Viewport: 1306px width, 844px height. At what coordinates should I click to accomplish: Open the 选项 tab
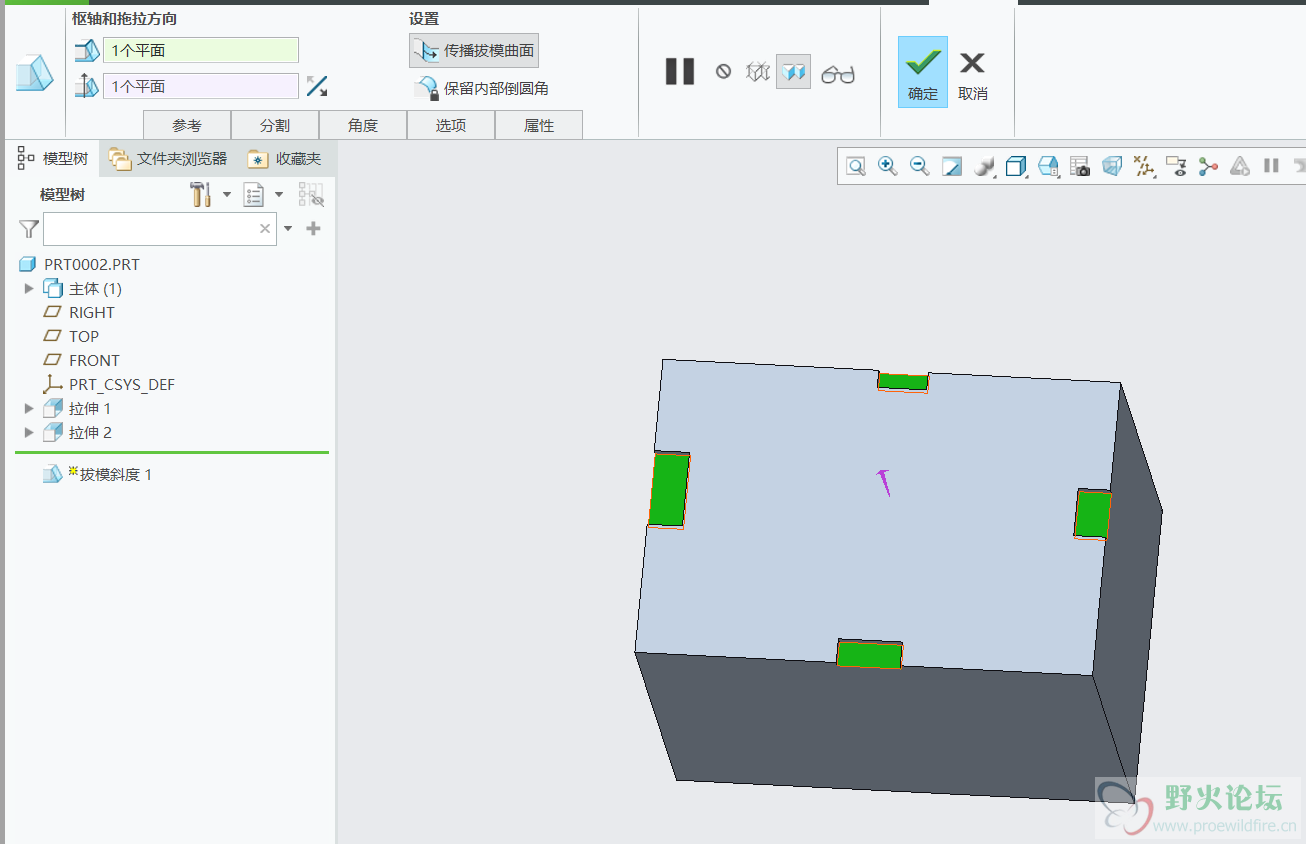451,125
